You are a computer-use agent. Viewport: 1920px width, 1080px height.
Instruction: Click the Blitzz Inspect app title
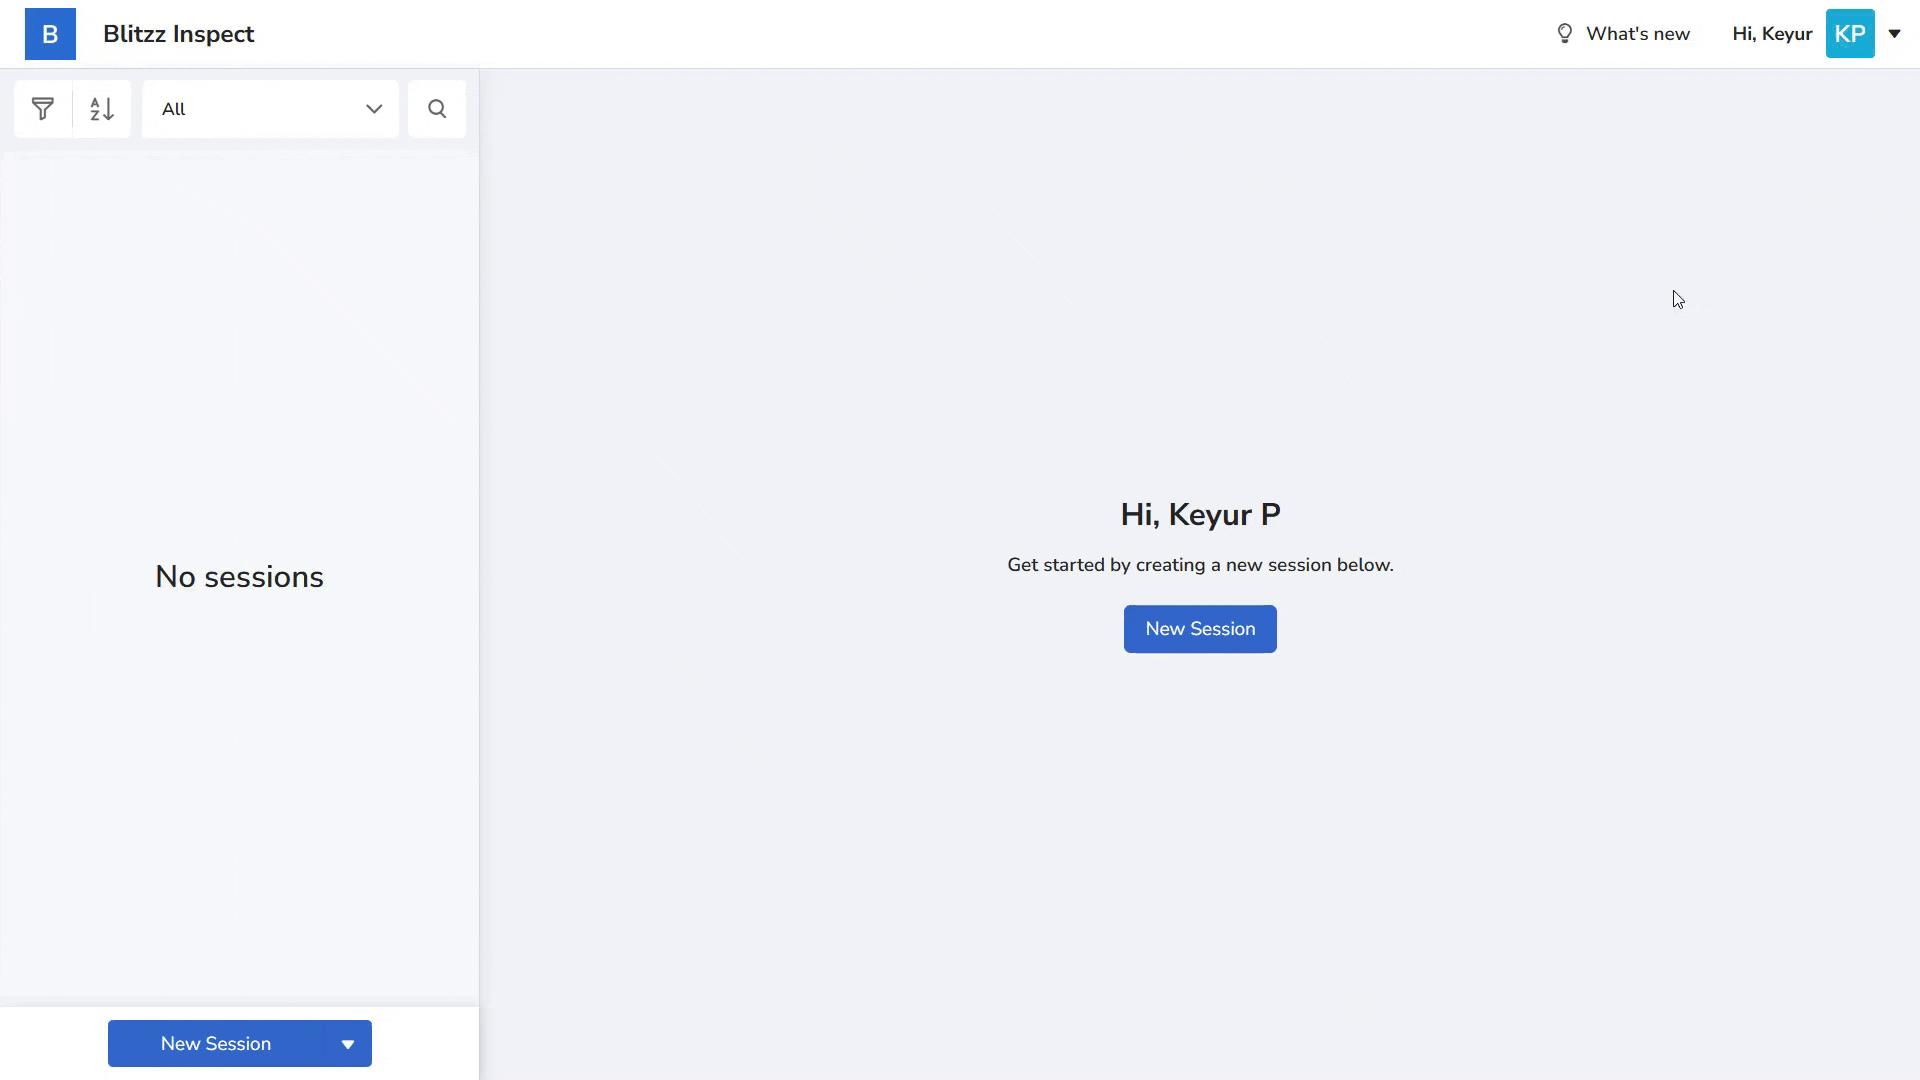point(178,34)
